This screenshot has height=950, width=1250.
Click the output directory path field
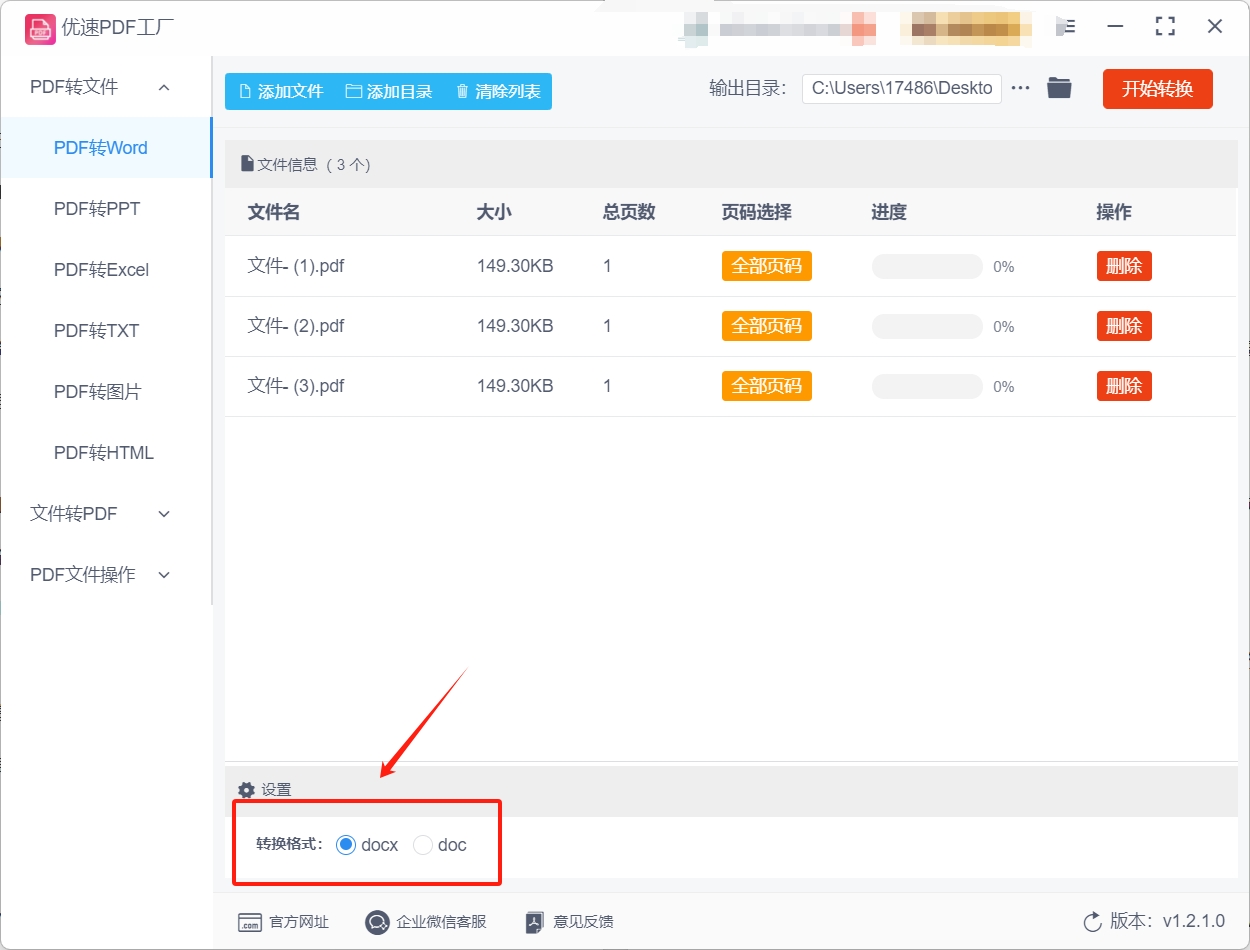tap(900, 88)
